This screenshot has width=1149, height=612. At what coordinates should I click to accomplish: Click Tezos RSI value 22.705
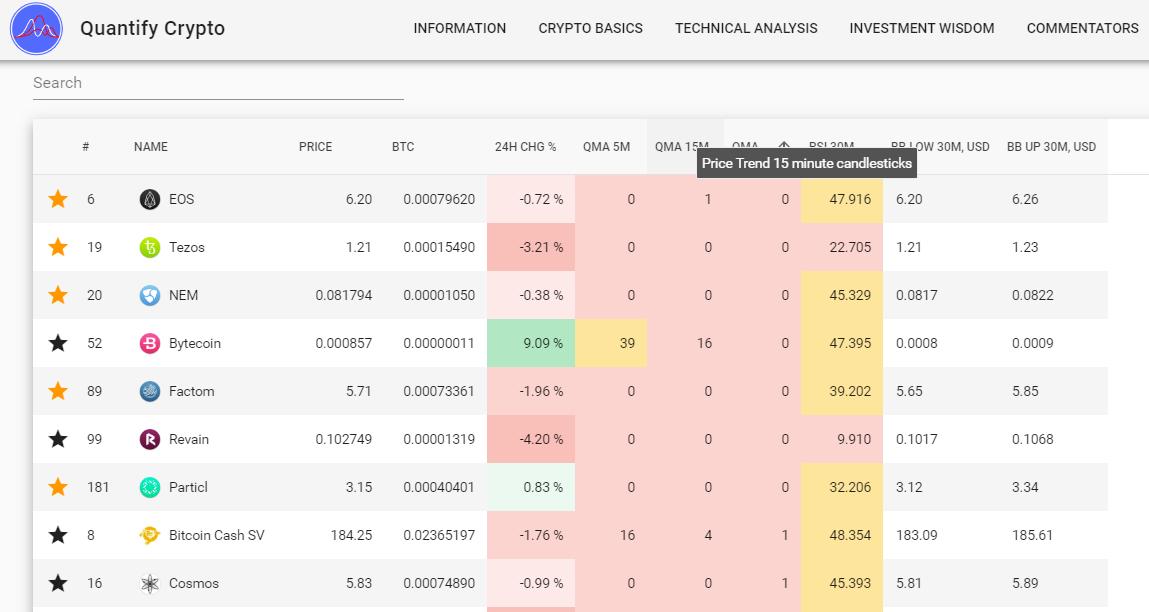pyautogui.click(x=842, y=247)
